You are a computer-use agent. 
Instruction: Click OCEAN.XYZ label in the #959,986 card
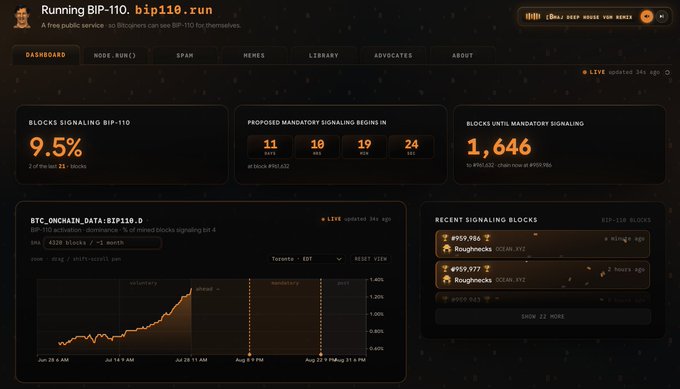tap(510, 249)
